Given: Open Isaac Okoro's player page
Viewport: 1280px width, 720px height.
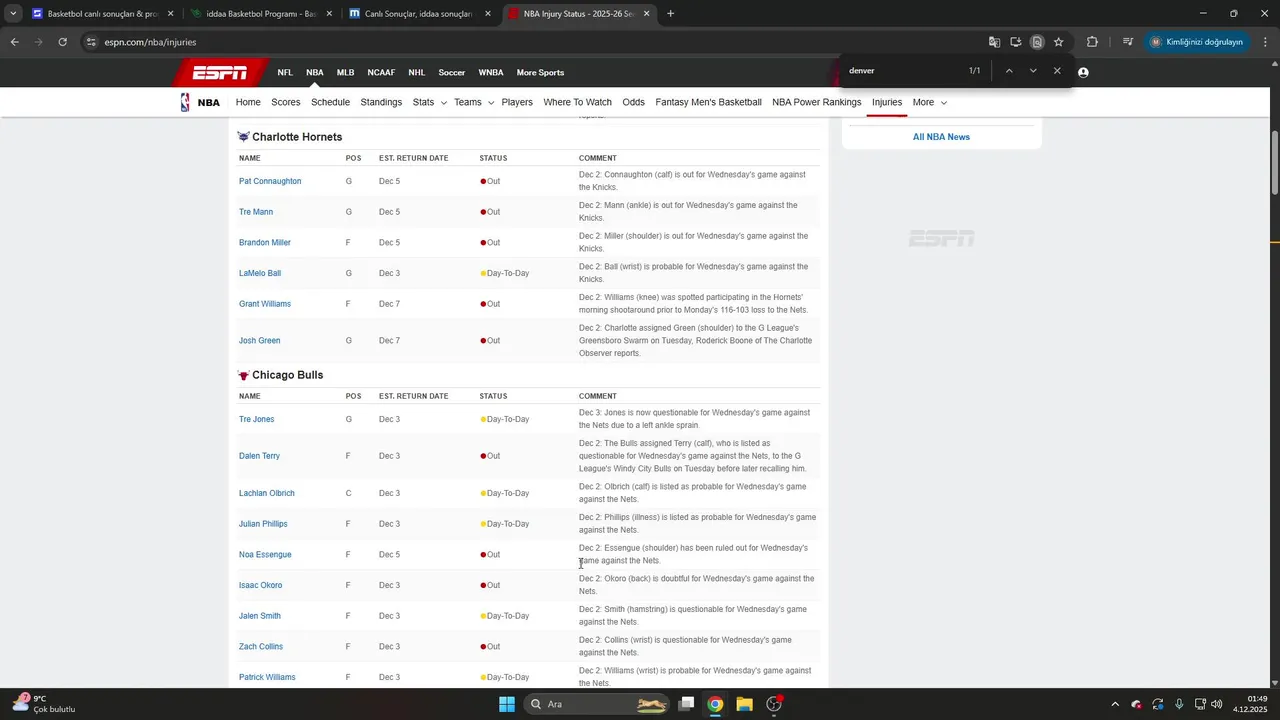Looking at the screenshot, I should 260,585.
